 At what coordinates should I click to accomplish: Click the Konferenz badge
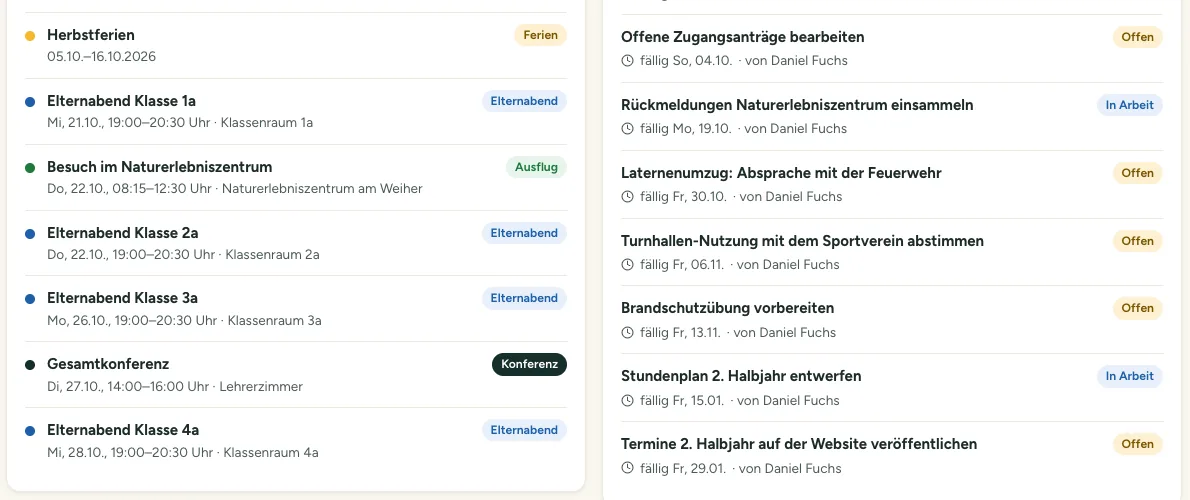530,364
